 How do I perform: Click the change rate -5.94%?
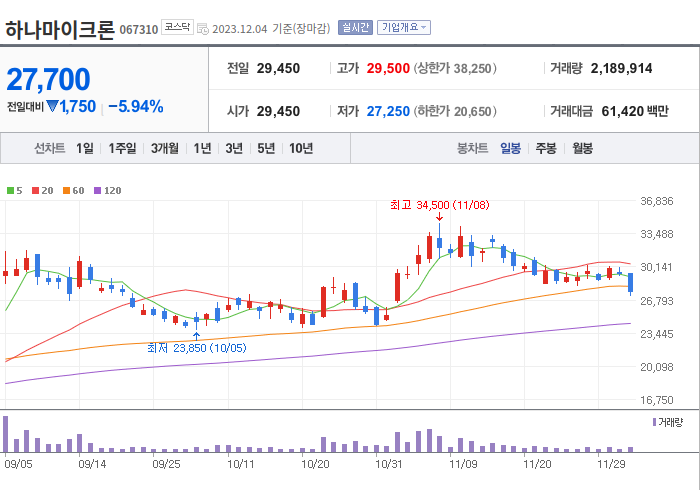coord(136,107)
